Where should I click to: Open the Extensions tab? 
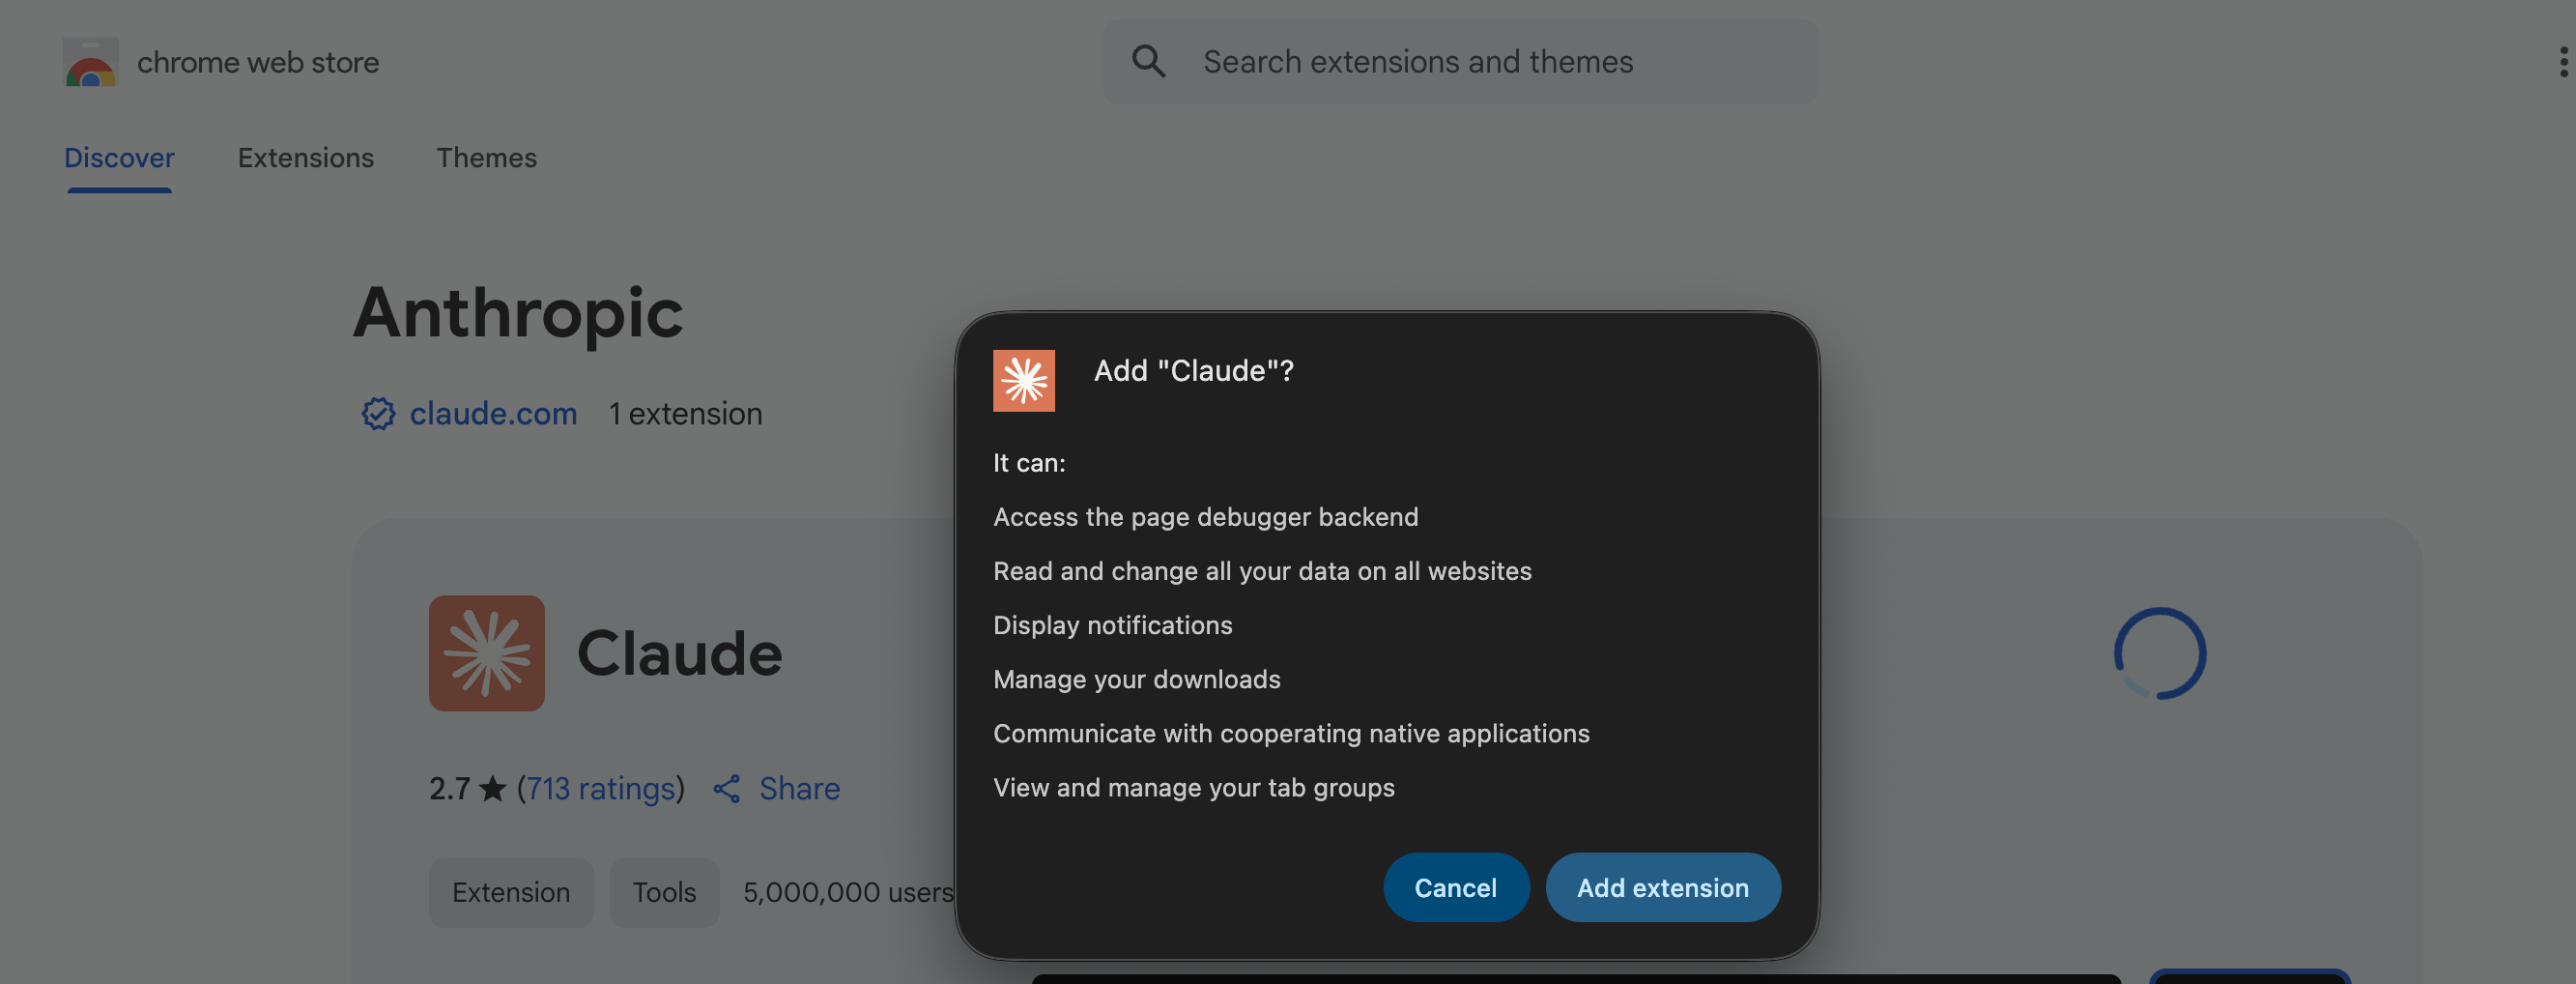tap(306, 158)
